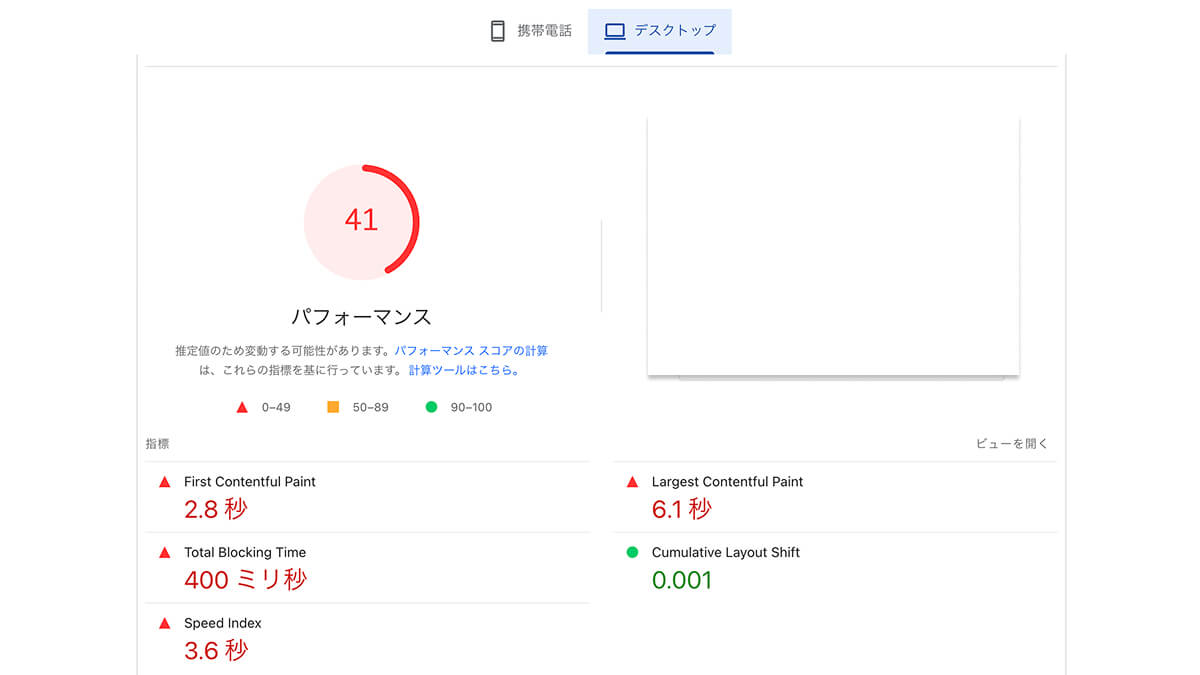Click the red triangle beside Speed Index

coord(165,624)
